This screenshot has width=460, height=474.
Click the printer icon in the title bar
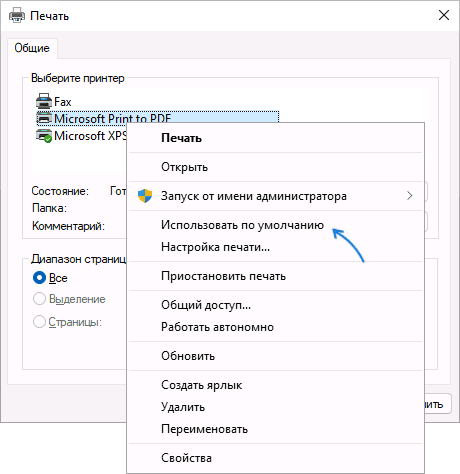coord(17,15)
